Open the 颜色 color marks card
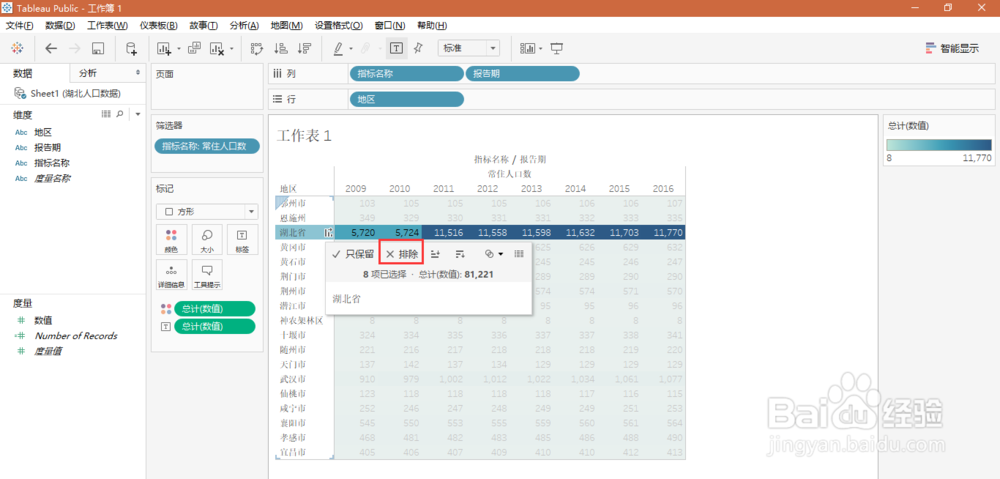 tap(172, 239)
